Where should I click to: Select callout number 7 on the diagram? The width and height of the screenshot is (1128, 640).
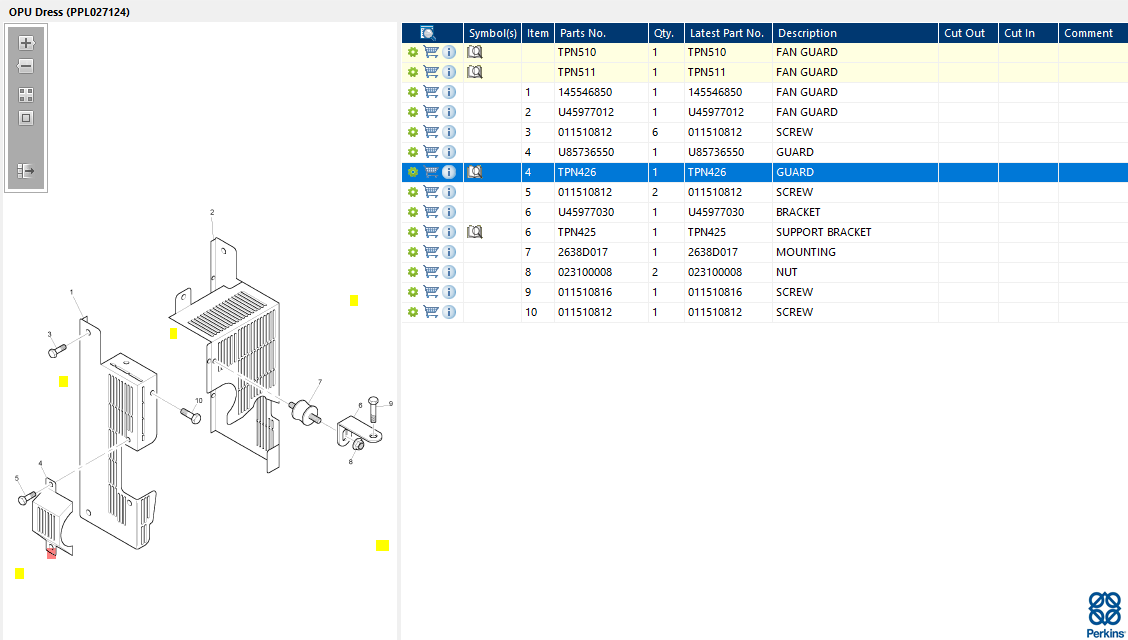pyautogui.click(x=320, y=381)
